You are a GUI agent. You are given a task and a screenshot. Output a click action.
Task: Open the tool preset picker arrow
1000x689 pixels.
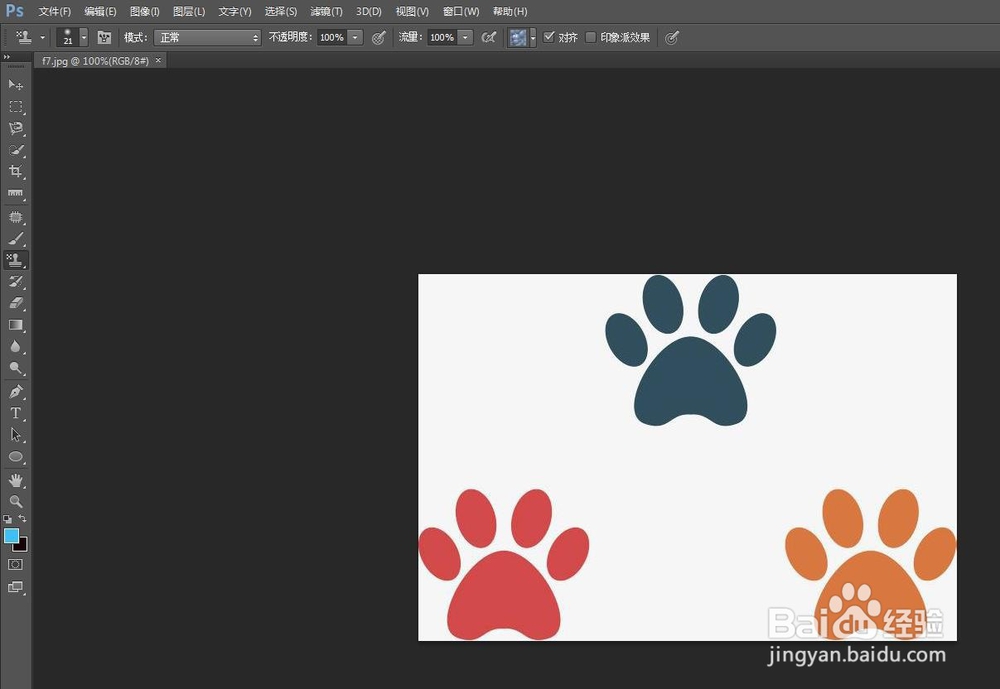pyautogui.click(x=43, y=38)
